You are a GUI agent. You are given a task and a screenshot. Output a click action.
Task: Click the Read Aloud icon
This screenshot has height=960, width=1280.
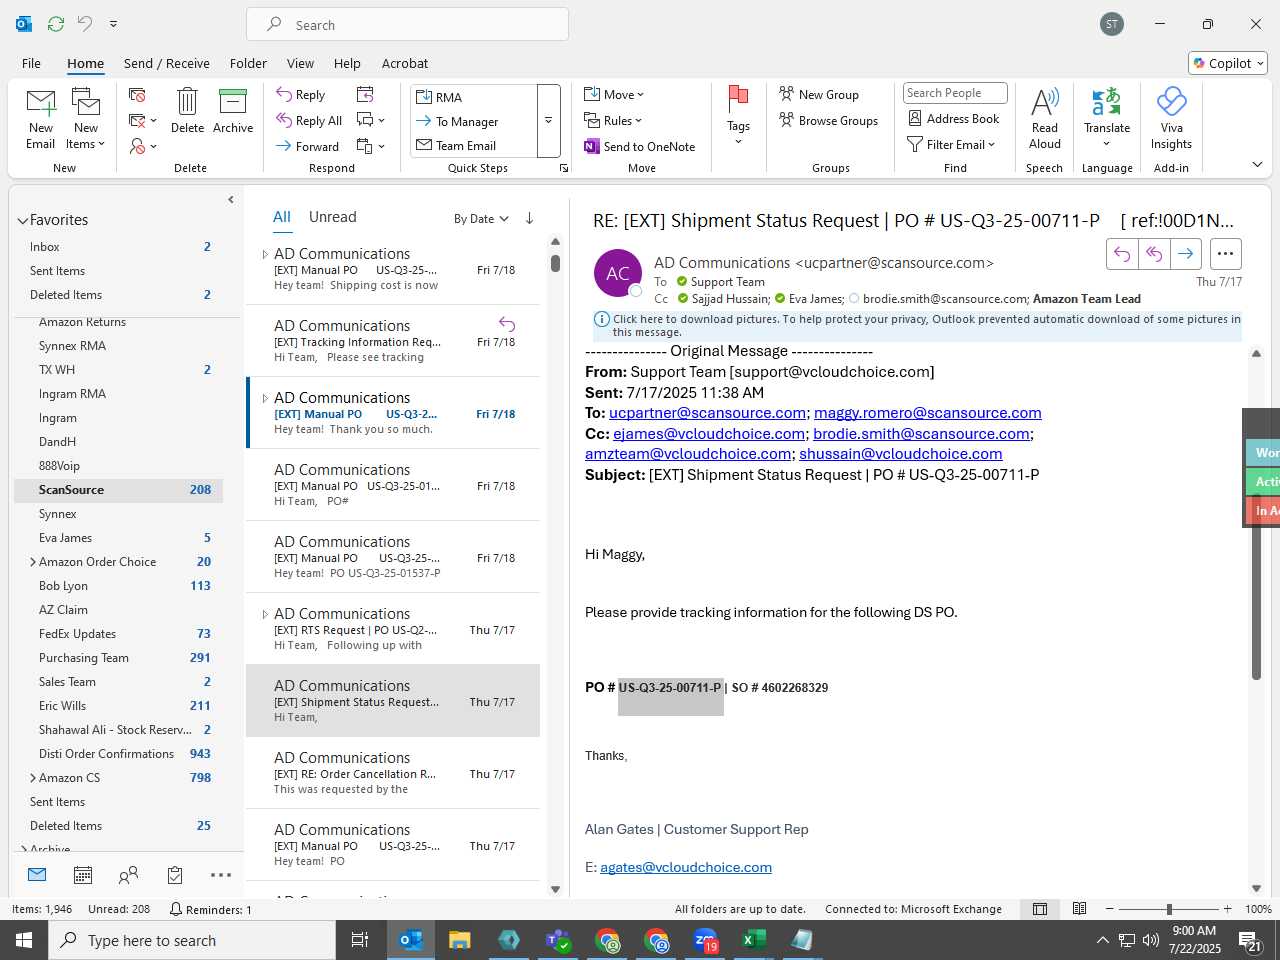click(x=1045, y=102)
